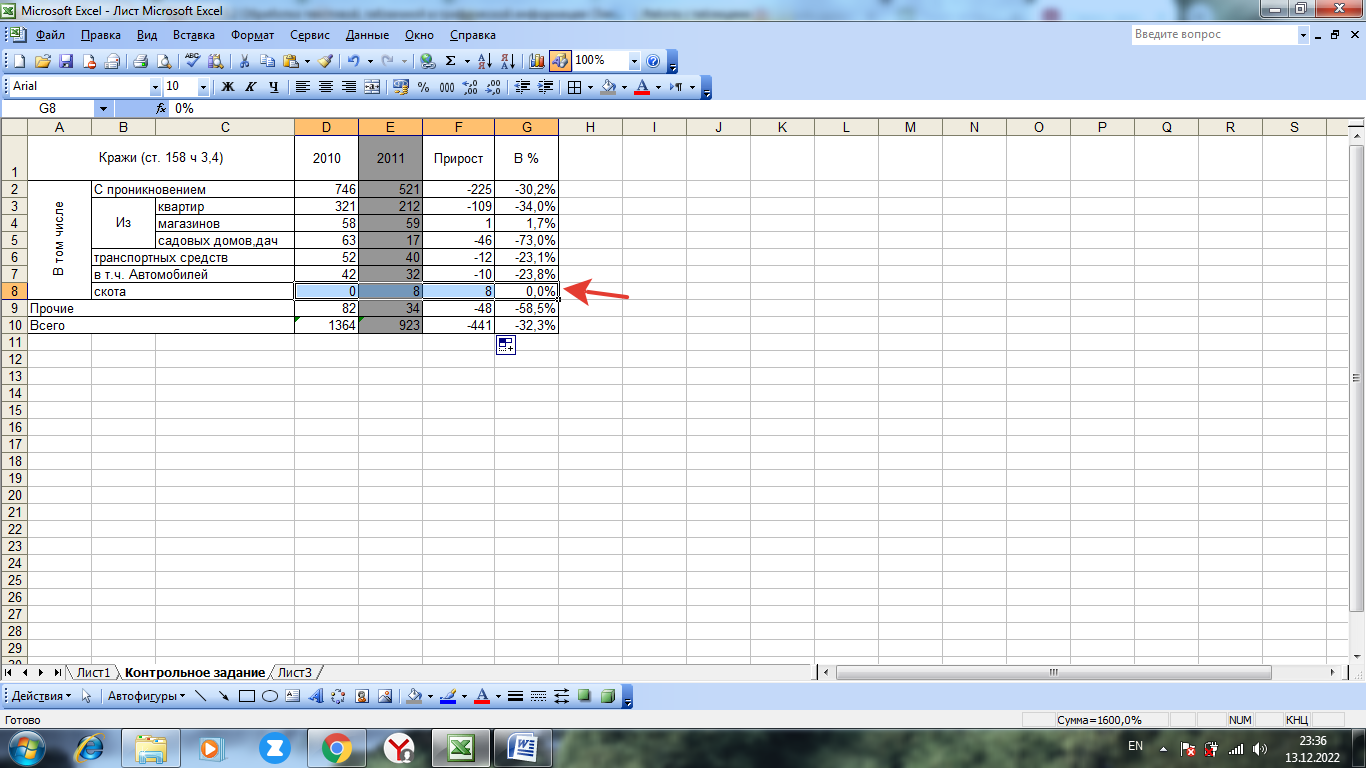
Task: Switch to the Лист3 sheet tab
Action: point(295,673)
